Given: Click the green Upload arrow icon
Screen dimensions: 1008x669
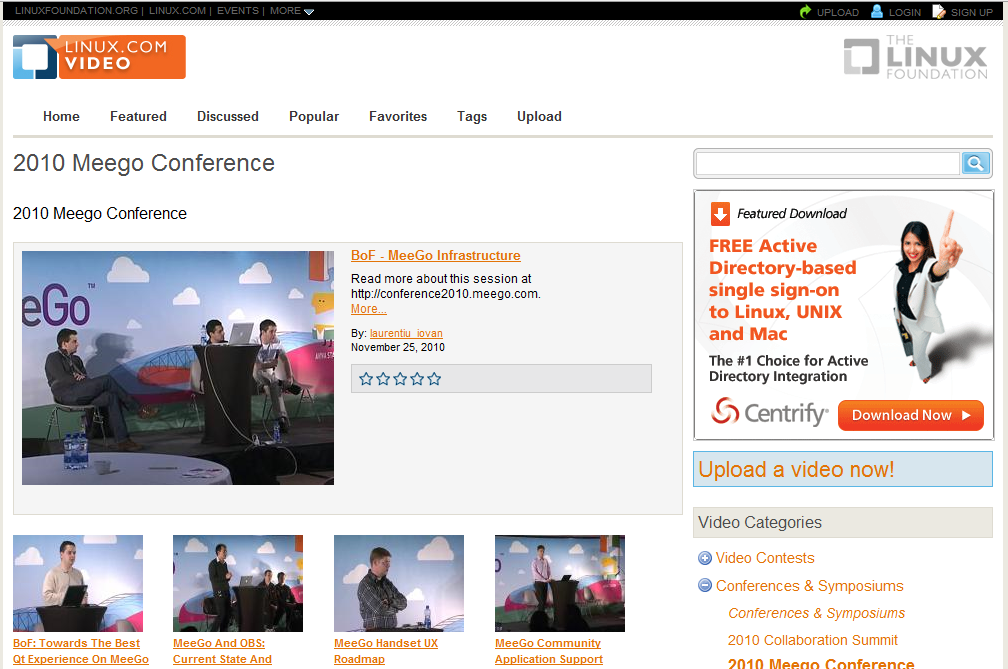Looking at the screenshot, I should [805, 12].
